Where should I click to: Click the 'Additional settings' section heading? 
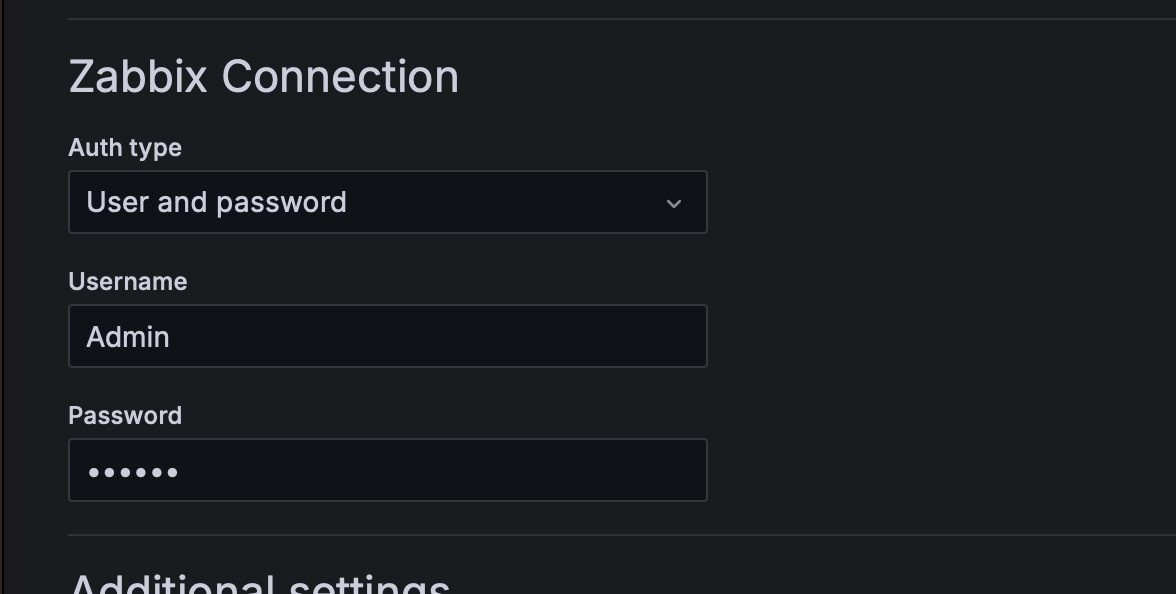(x=260, y=584)
